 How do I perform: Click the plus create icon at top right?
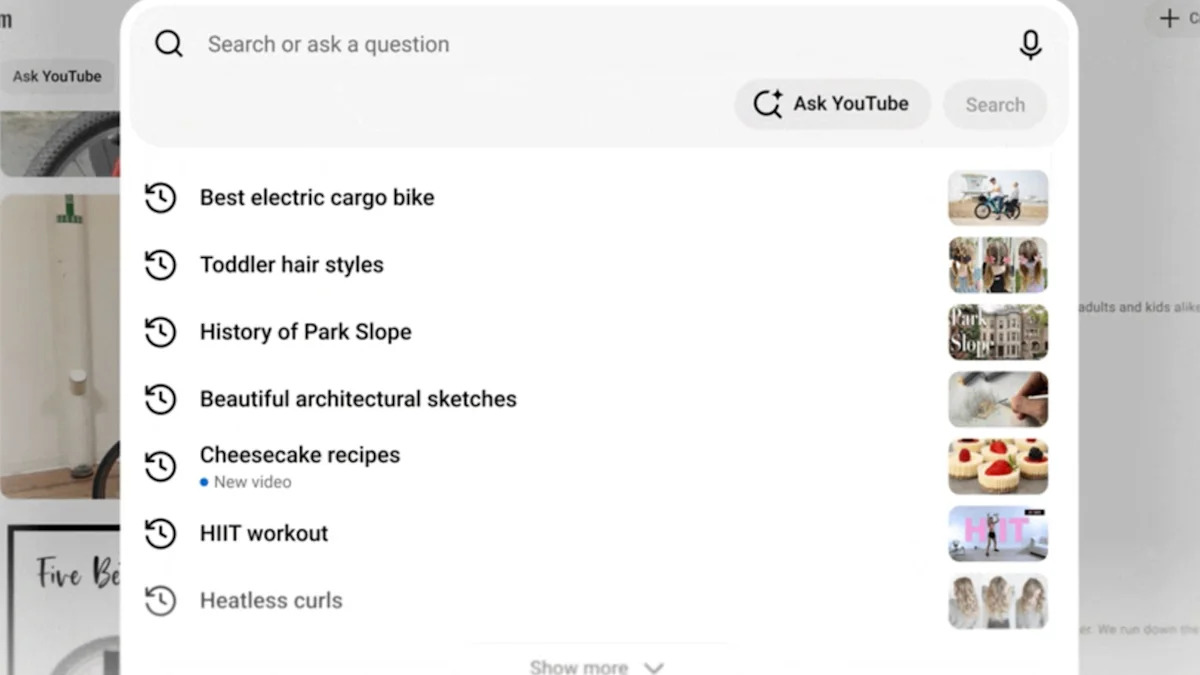(x=1169, y=18)
